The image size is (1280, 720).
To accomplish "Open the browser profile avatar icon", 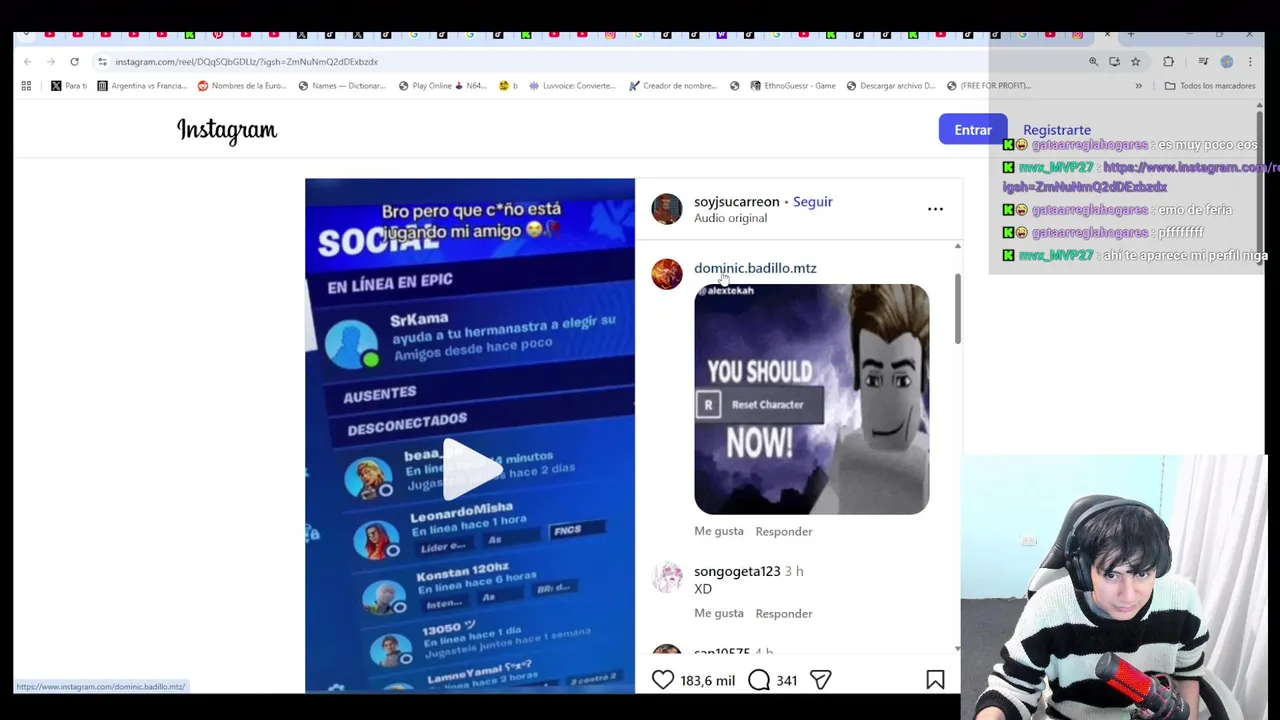I will [1227, 61].
